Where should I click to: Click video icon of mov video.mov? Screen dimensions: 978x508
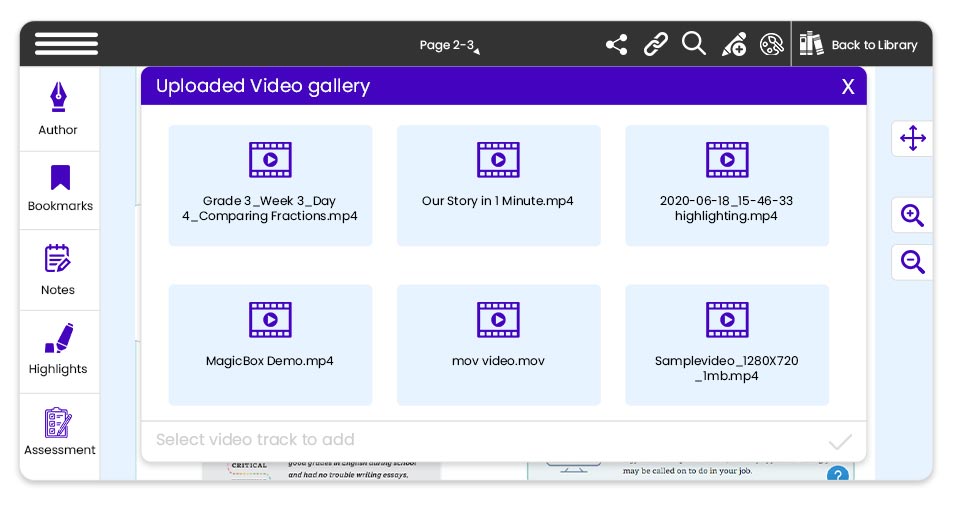pos(498,320)
